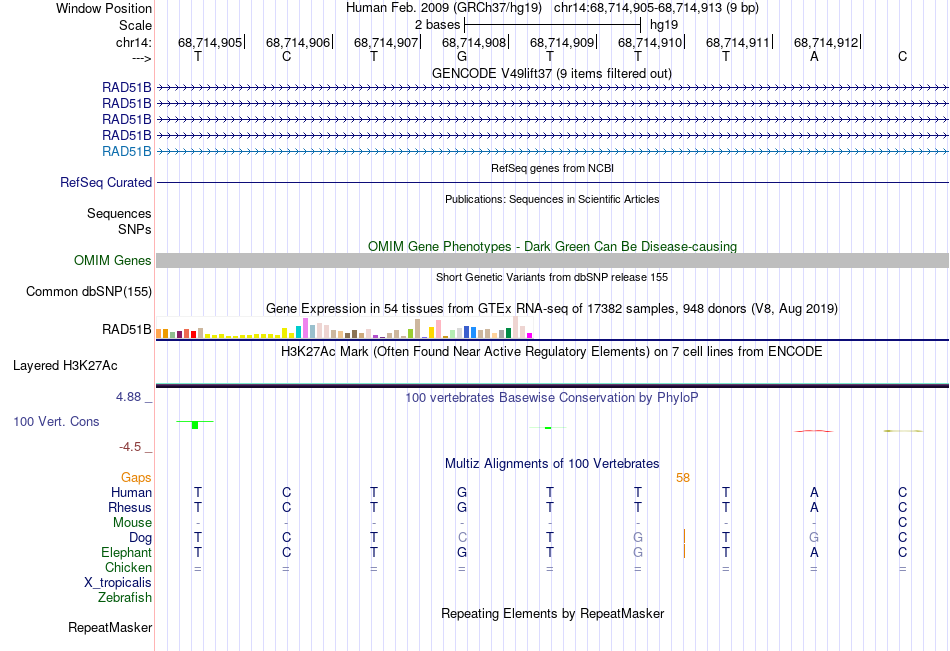Viewport: 950px width, 651px height.
Task: Click position label 68,714,909 in ruler
Action: point(562,42)
